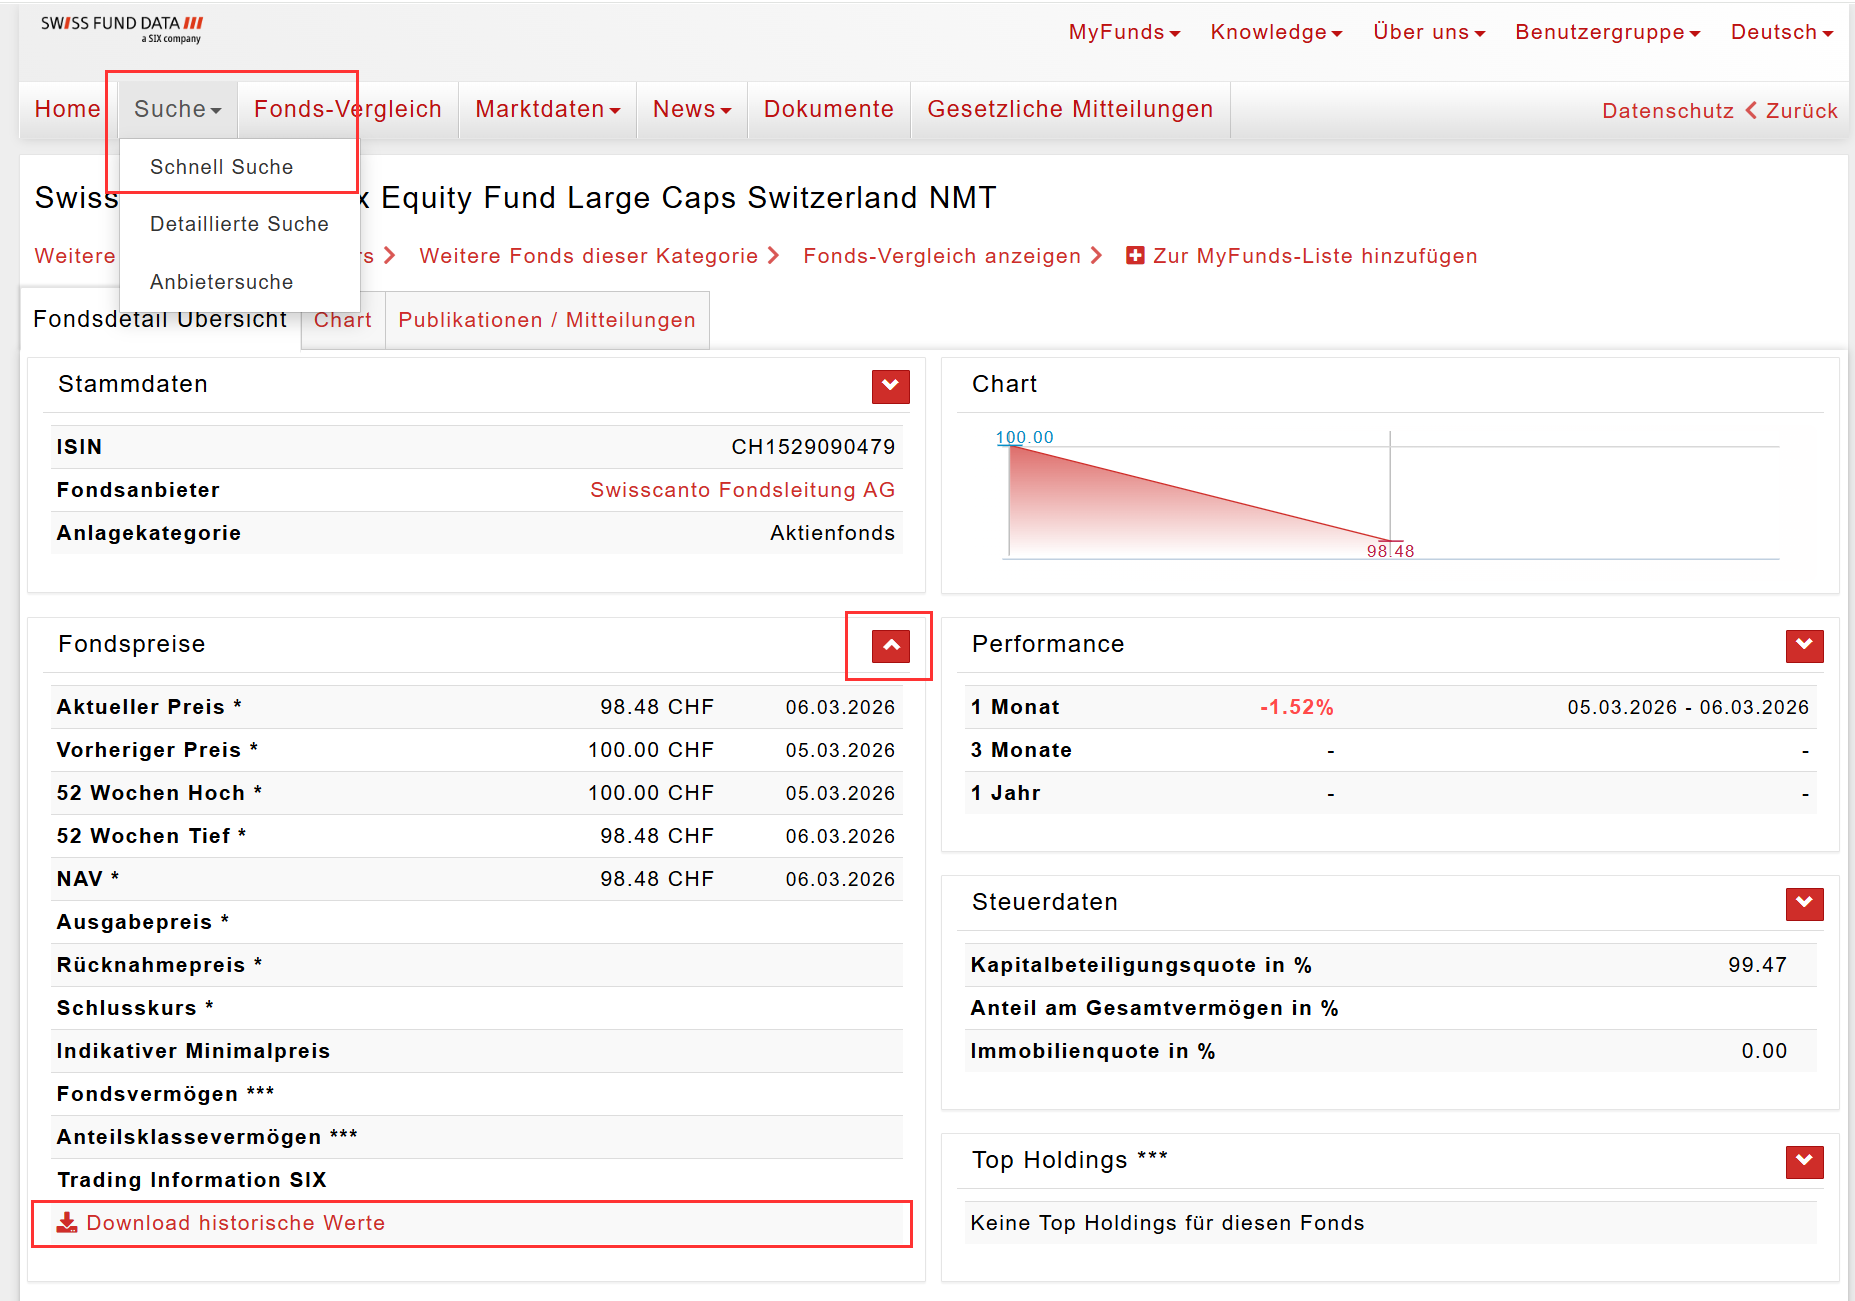Collapse the Fondspreise panel with arrow button
Screen dimensions: 1855x1301
(890, 646)
